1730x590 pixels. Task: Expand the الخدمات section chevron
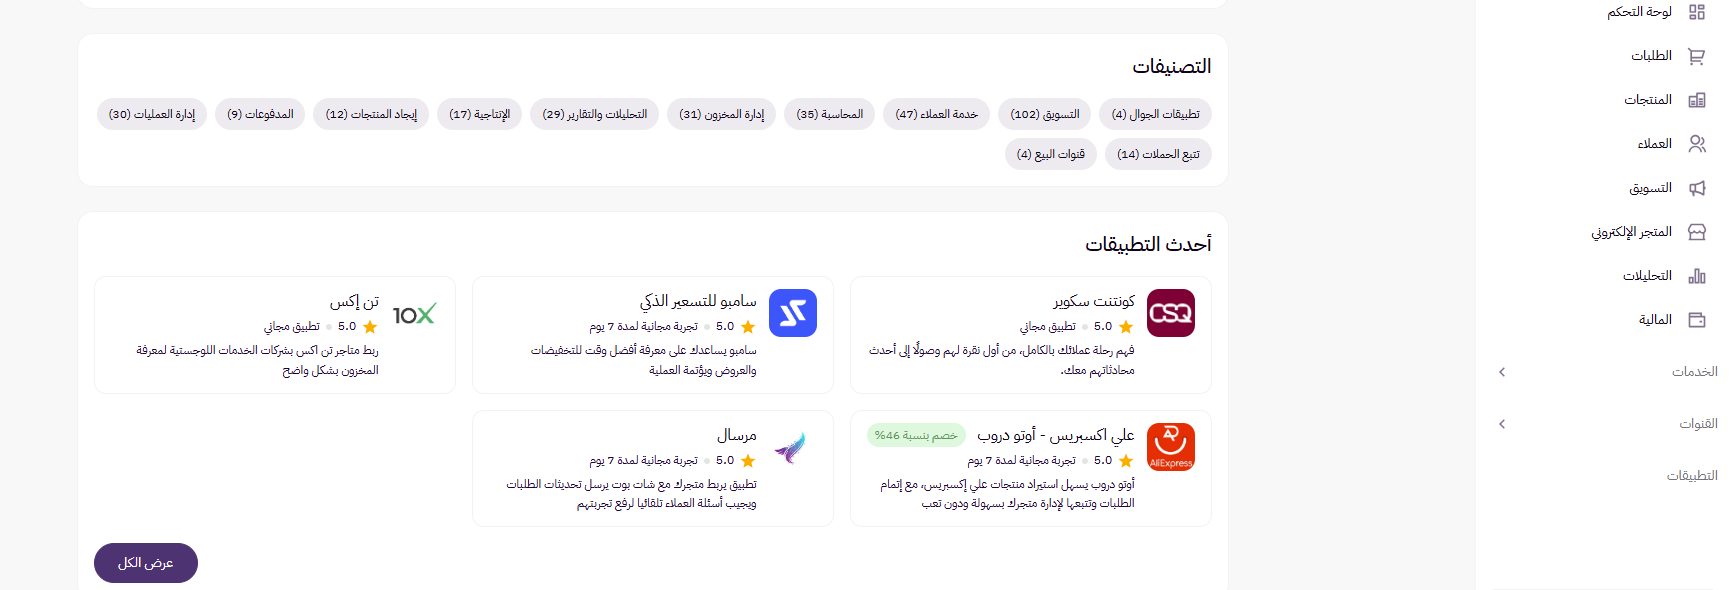click(x=1502, y=372)
